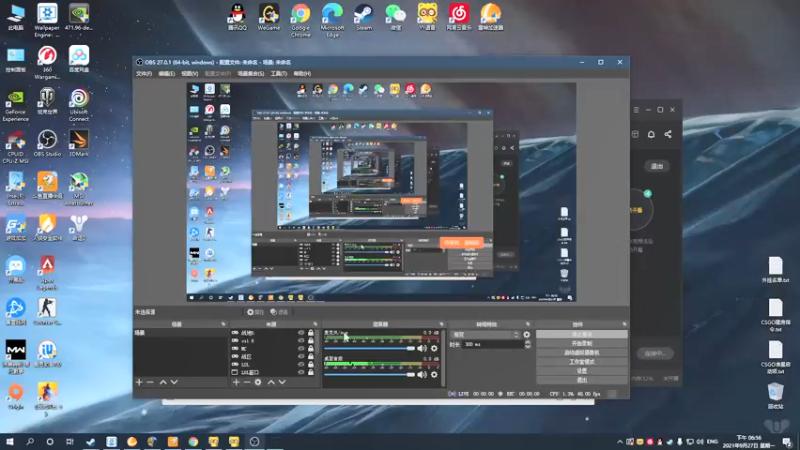Remove selected scene with the minus icon
The height and width of the screenshot is (450, 800).
(150, 382)
